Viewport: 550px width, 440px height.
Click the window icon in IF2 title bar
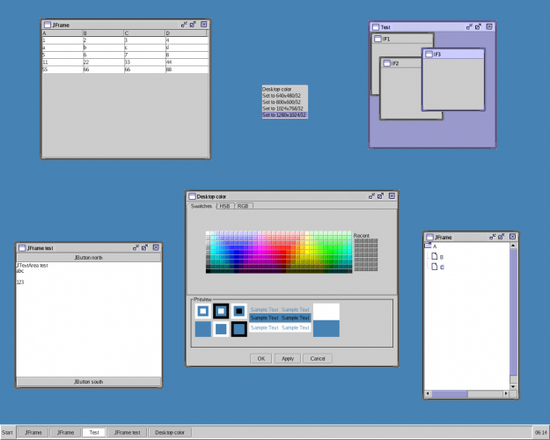(387, 63)
